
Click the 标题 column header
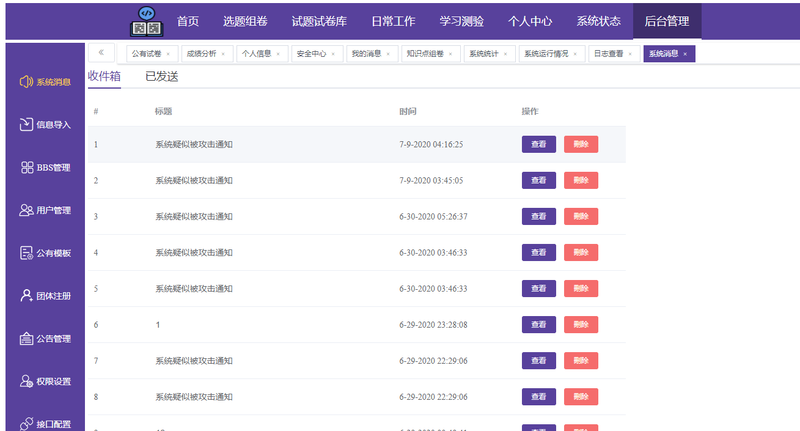click(x=164, y=111)
